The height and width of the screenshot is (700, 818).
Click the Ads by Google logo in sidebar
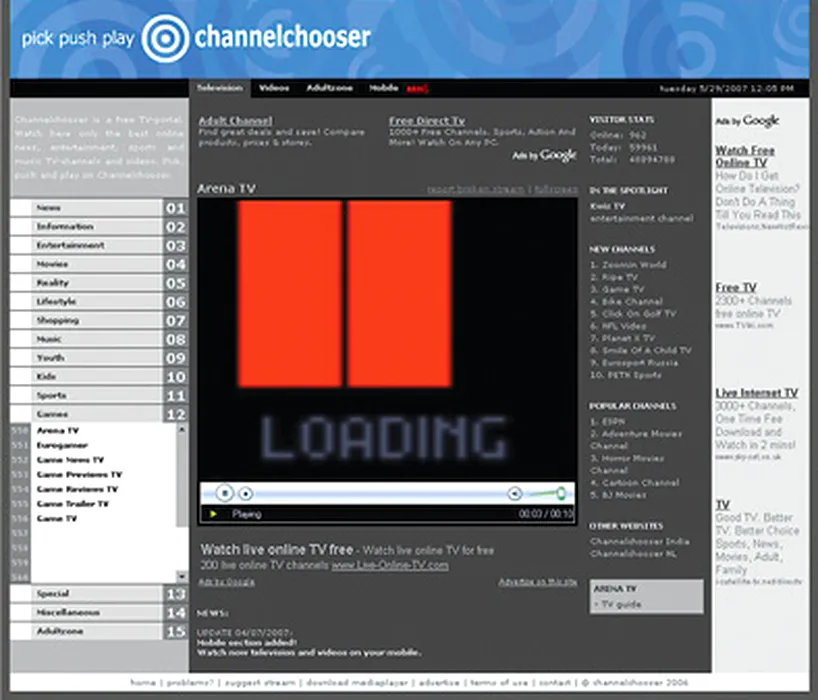pyautogui.click(x=747, y=121)
